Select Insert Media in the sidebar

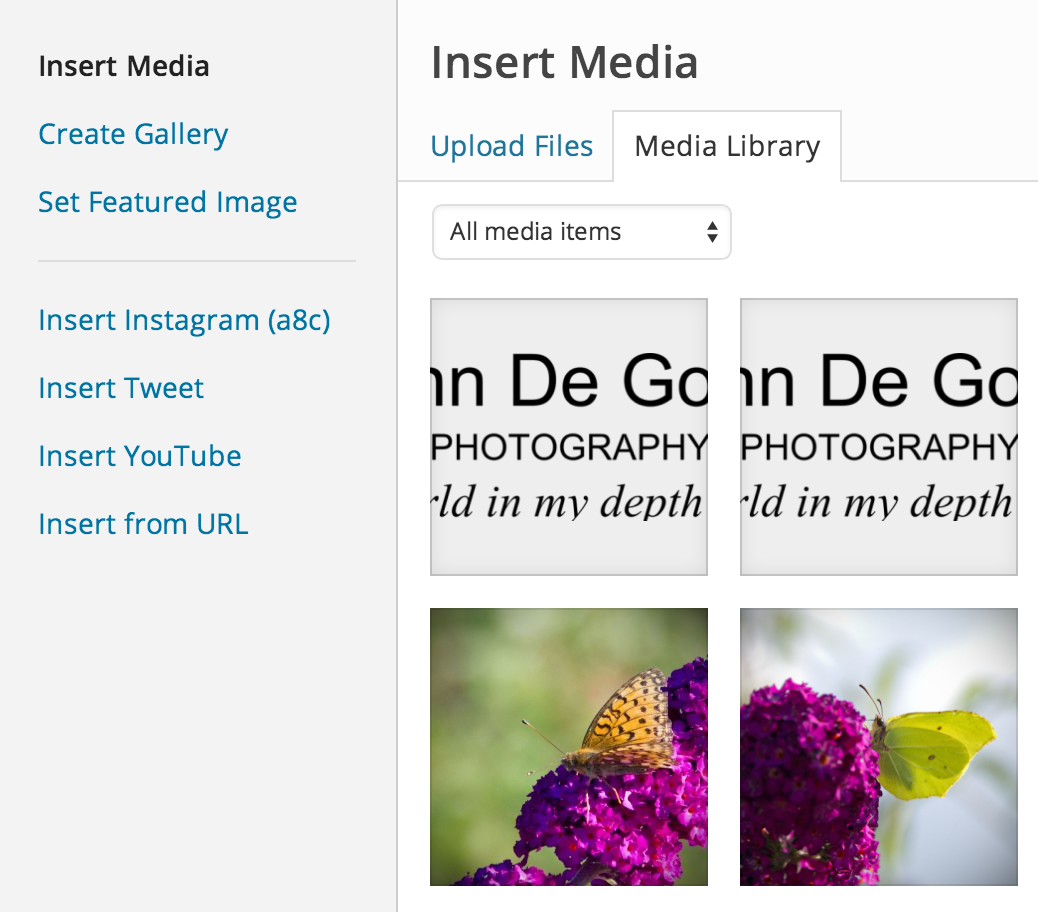tap(124, 67)
